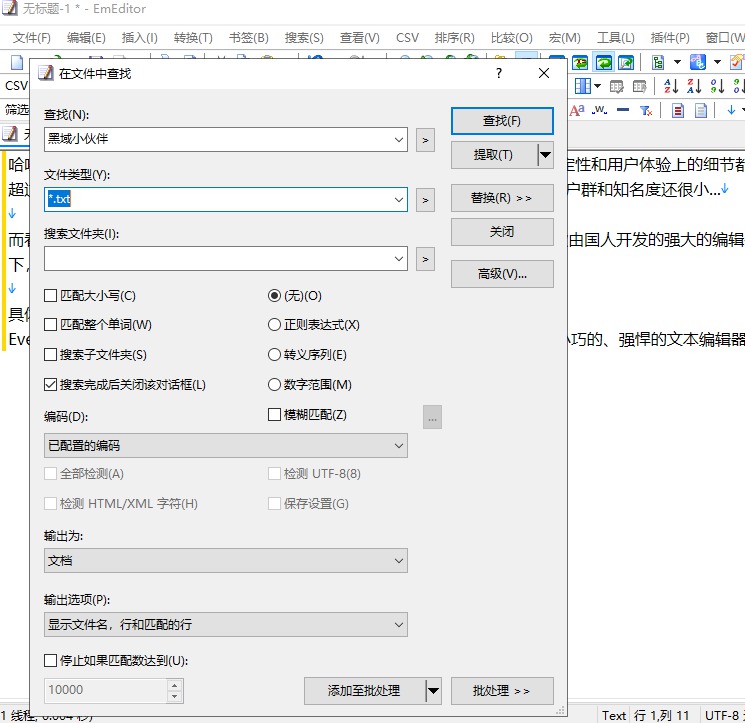The height and width of the screenshot is (723, 745).
Task: Click sort numbers ascending 0-9 icon
Action: [x=717, y=86]
